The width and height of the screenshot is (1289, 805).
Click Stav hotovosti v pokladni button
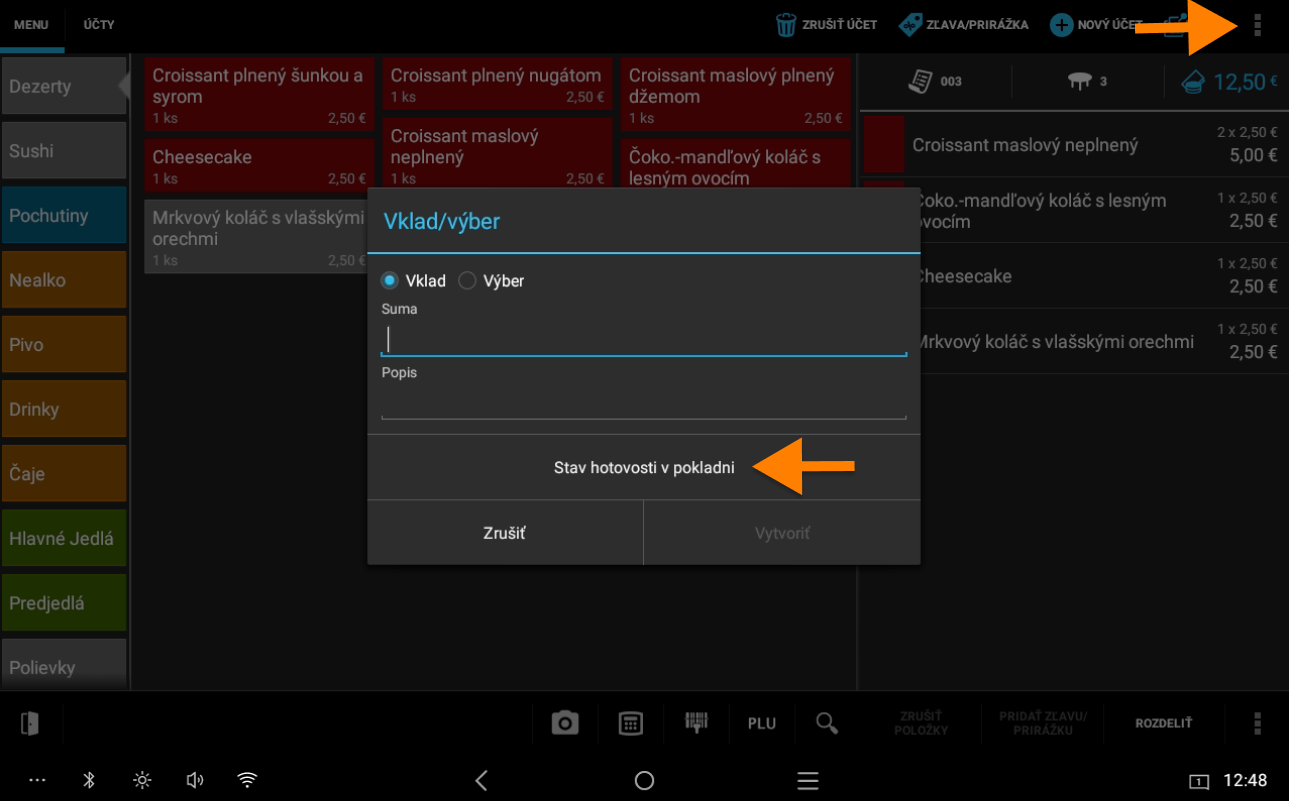point(643,468)
